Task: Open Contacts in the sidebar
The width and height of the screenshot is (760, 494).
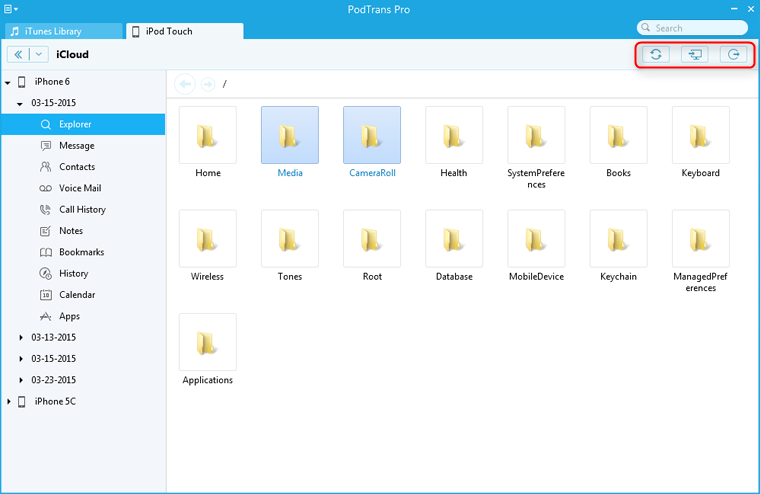Action: 76,167
